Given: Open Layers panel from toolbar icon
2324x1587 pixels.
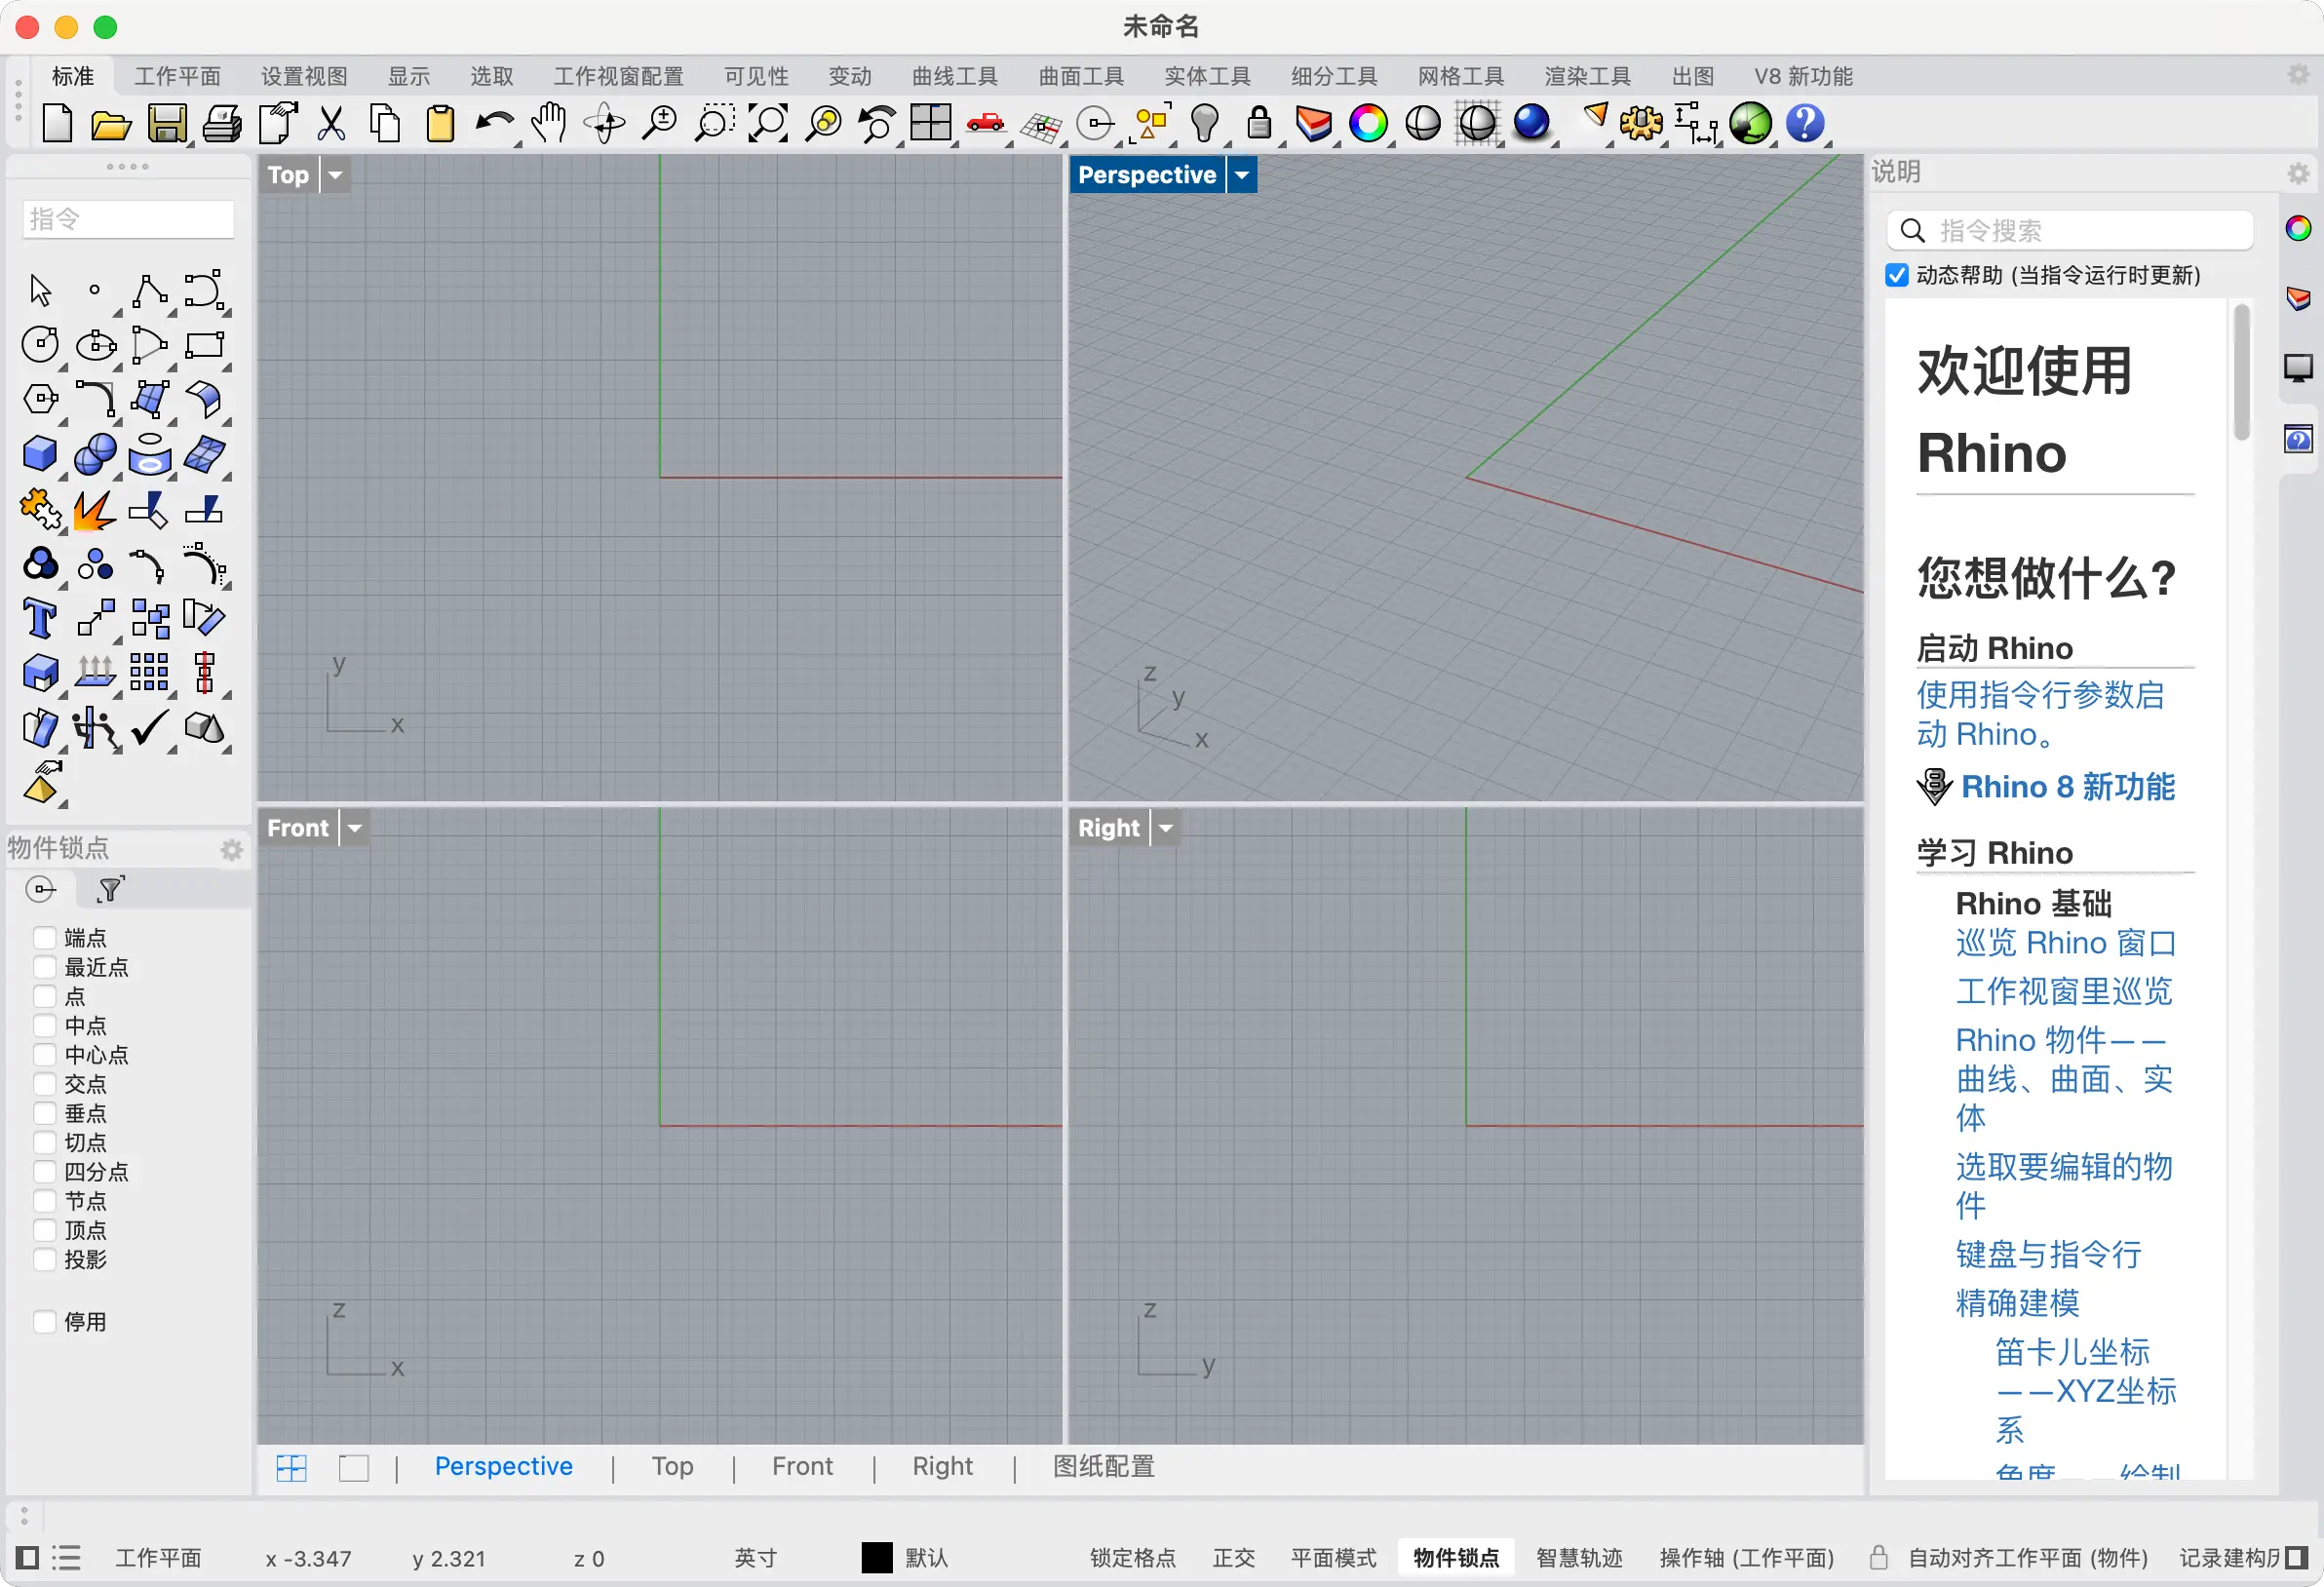Looking at the screenshot, I should 1313,124.
